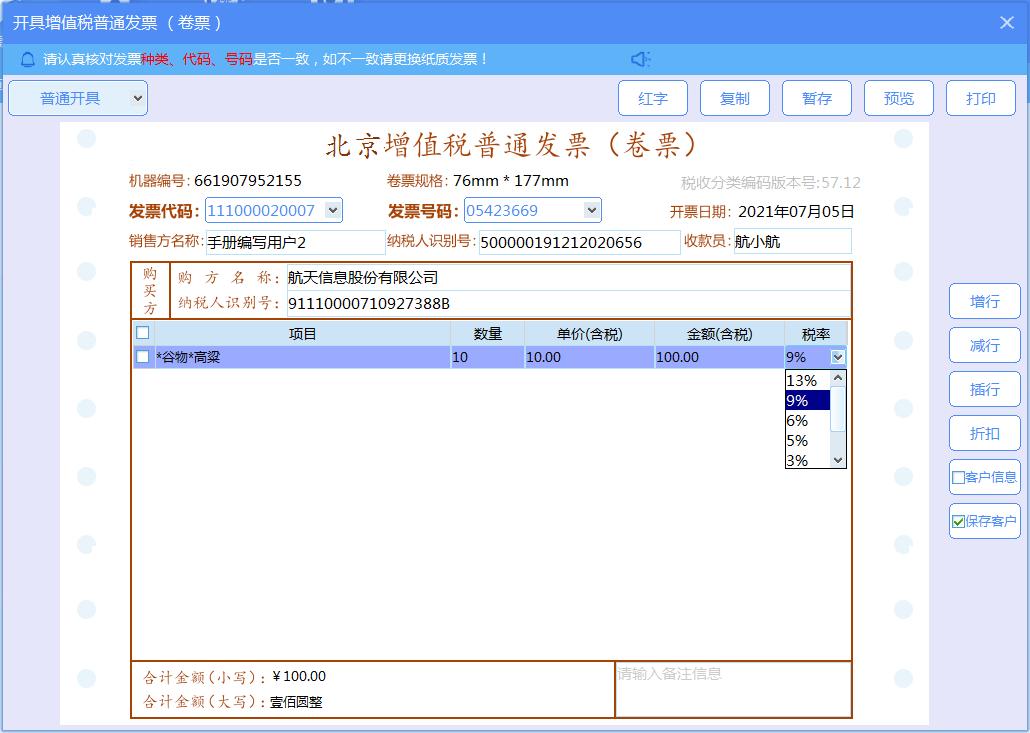This screenshot has height=733, width=1030.
Task: Click the 红字 button
Action: click(x=653, y=98)
